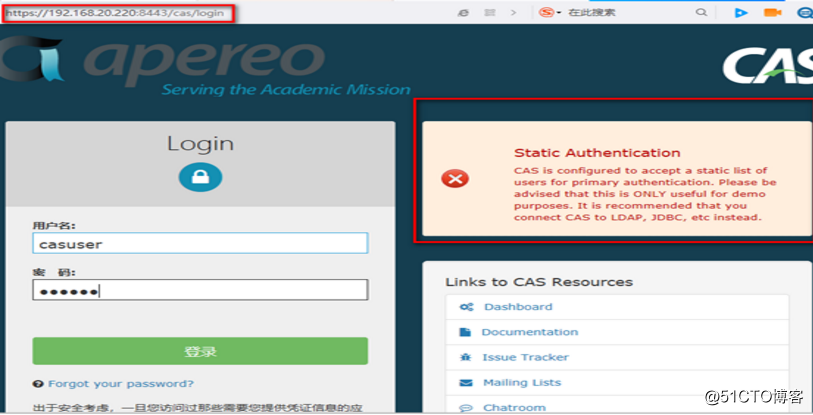Click the 密码 label
The height and width of the screenshot is (415, 813).
(54, 272)
